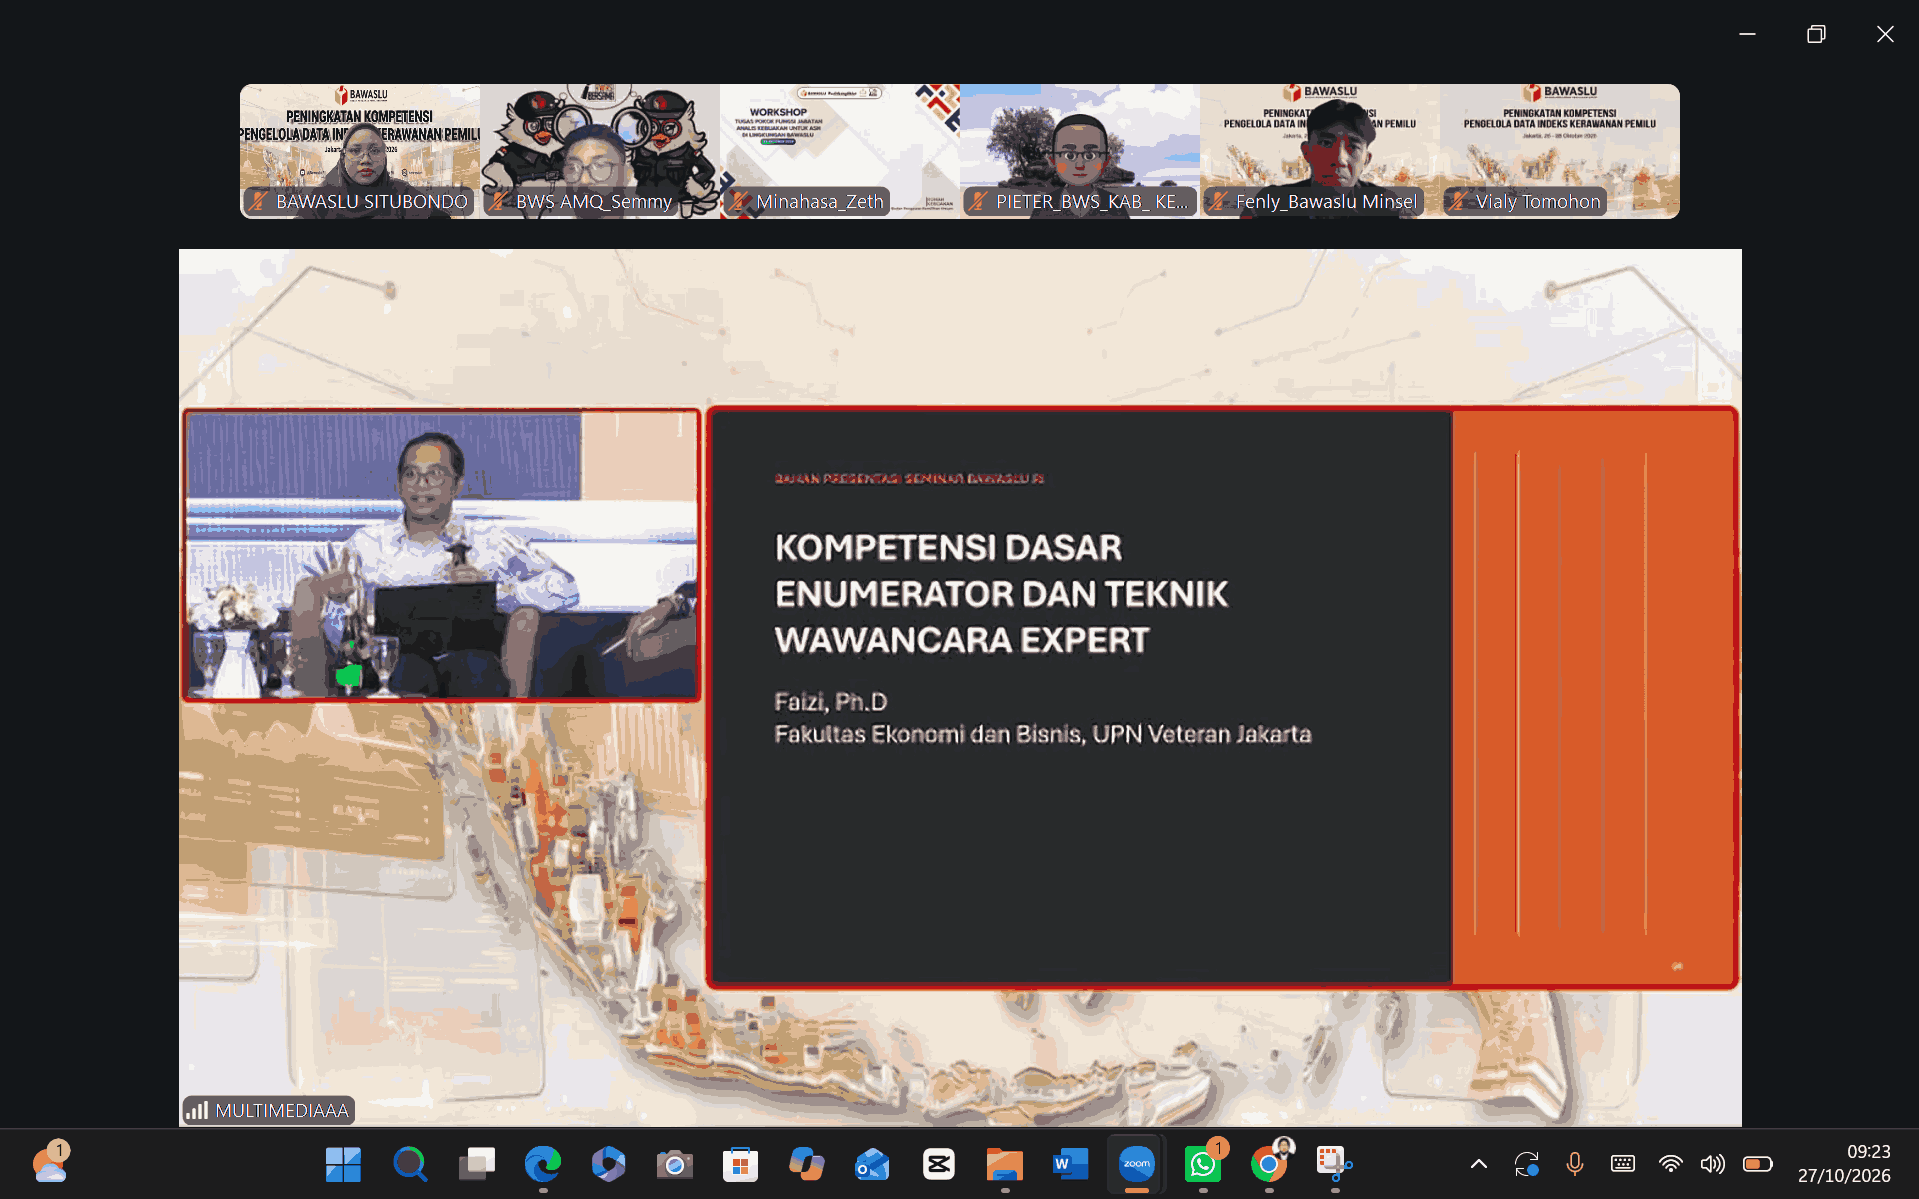
Task: Expand the hidden system tray icons chevron
Action: [x=1478, y=1164]
